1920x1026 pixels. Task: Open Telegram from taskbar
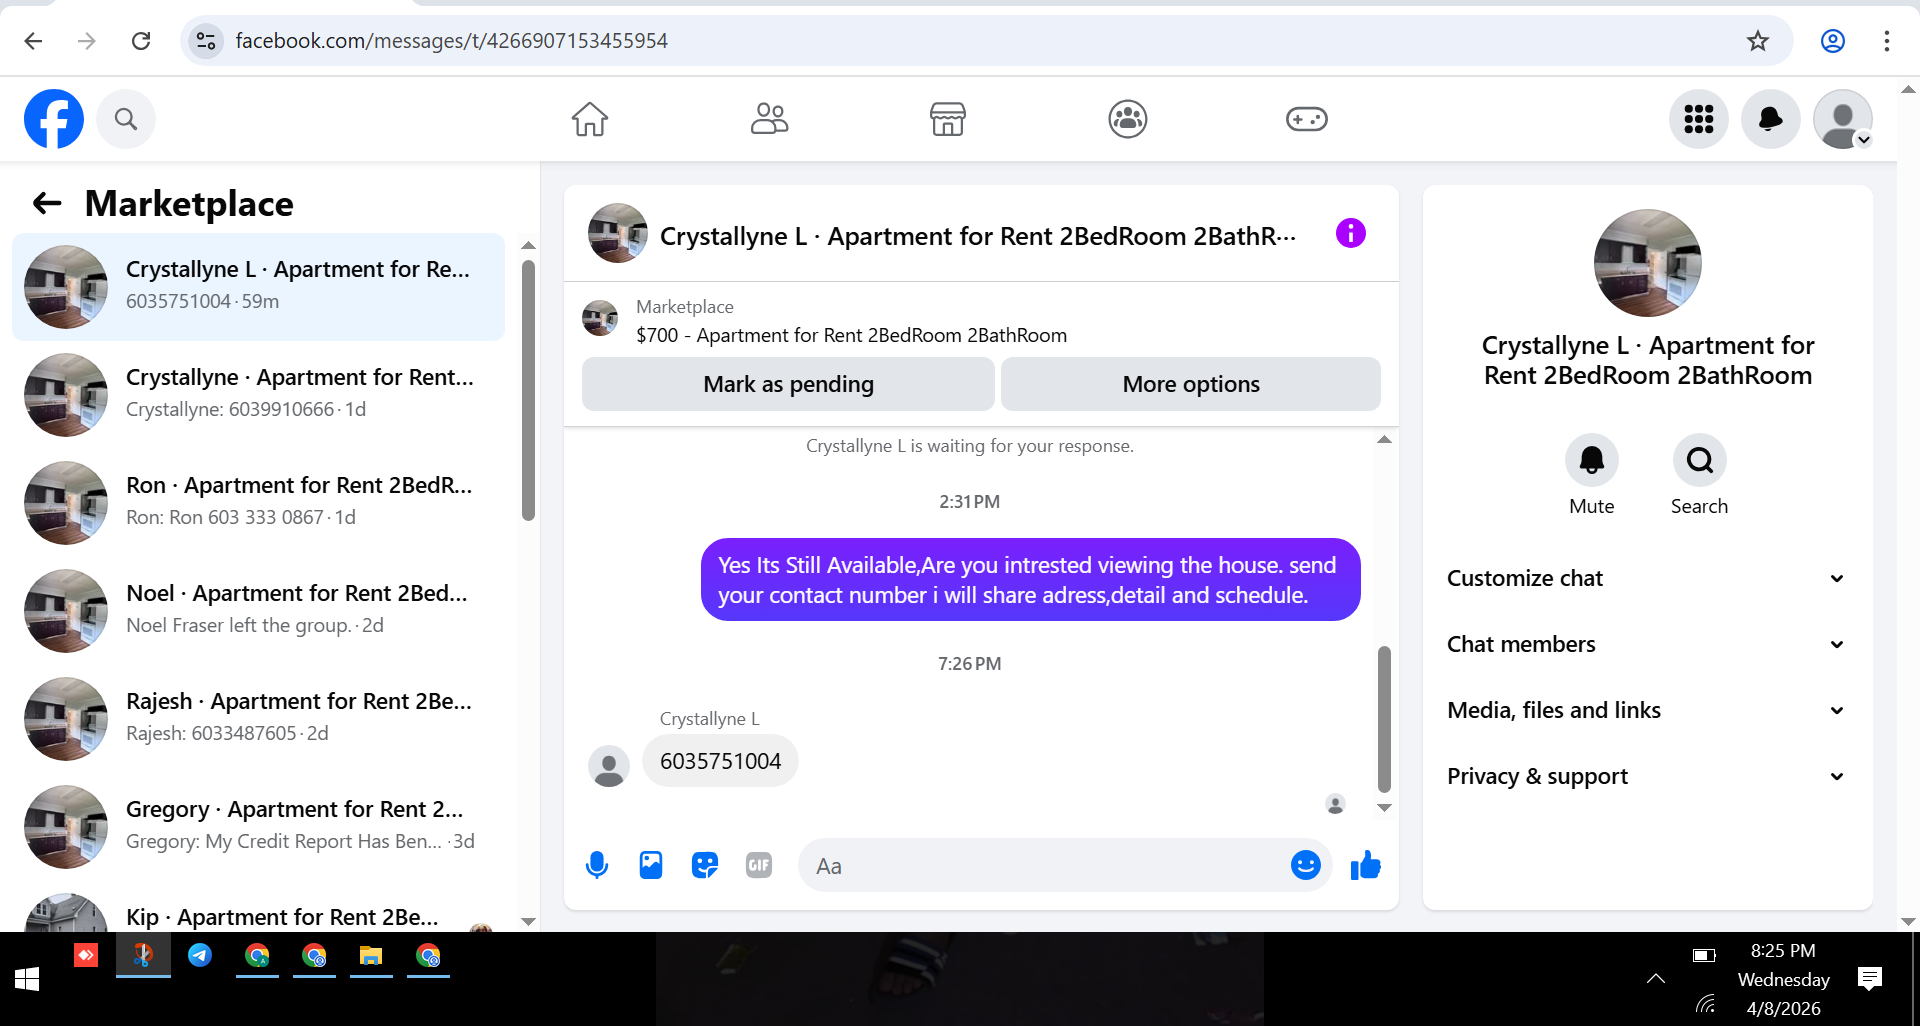(200, 956)
